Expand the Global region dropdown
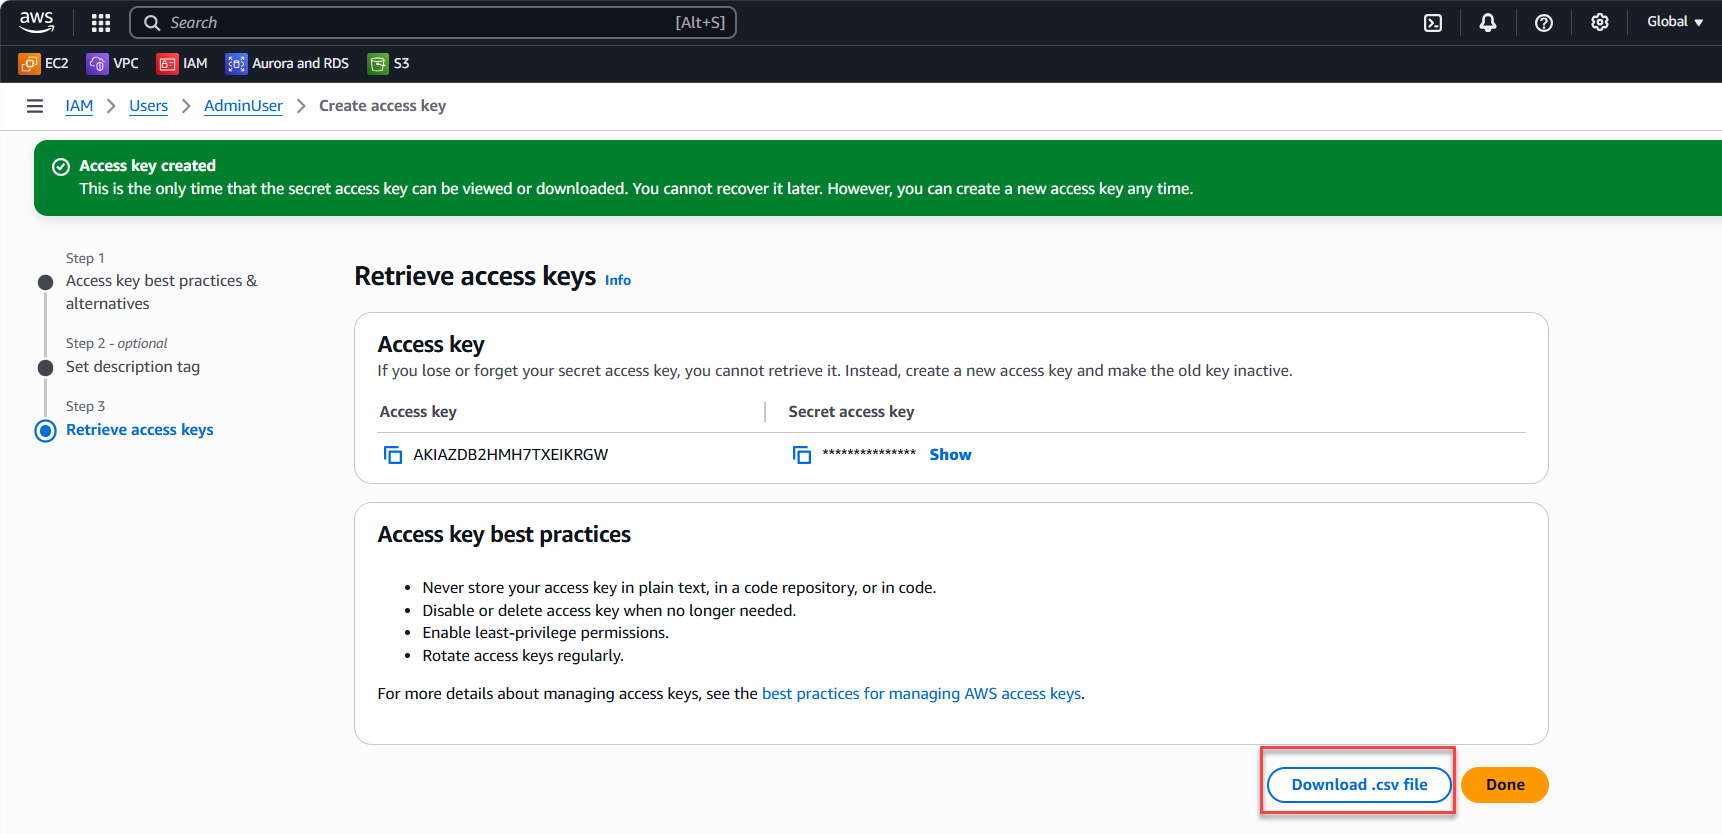This screenshot has height=834, width=1722. 1674,22
